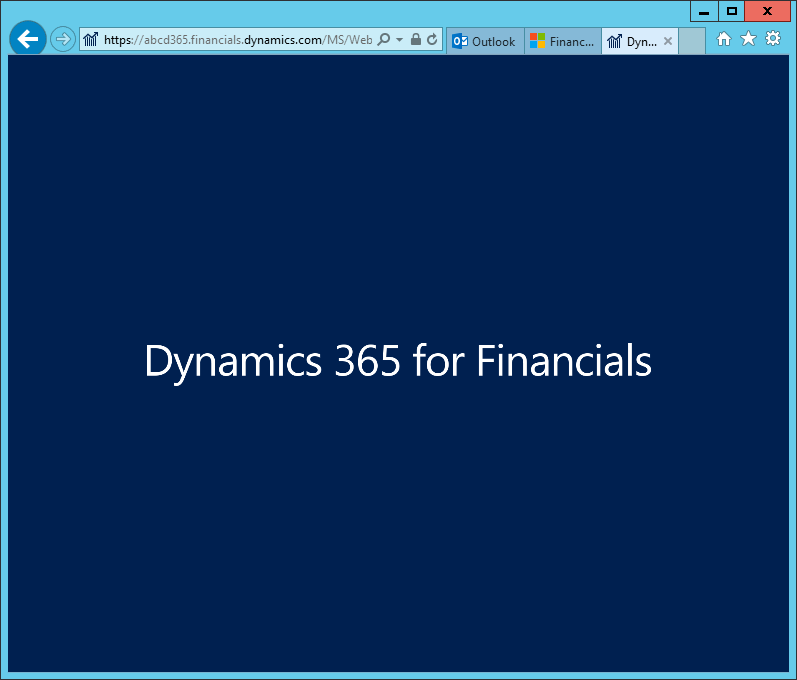The image size is (797, 680).
Task: Open the Tools gear icon
Action: [x=773, y=39]
